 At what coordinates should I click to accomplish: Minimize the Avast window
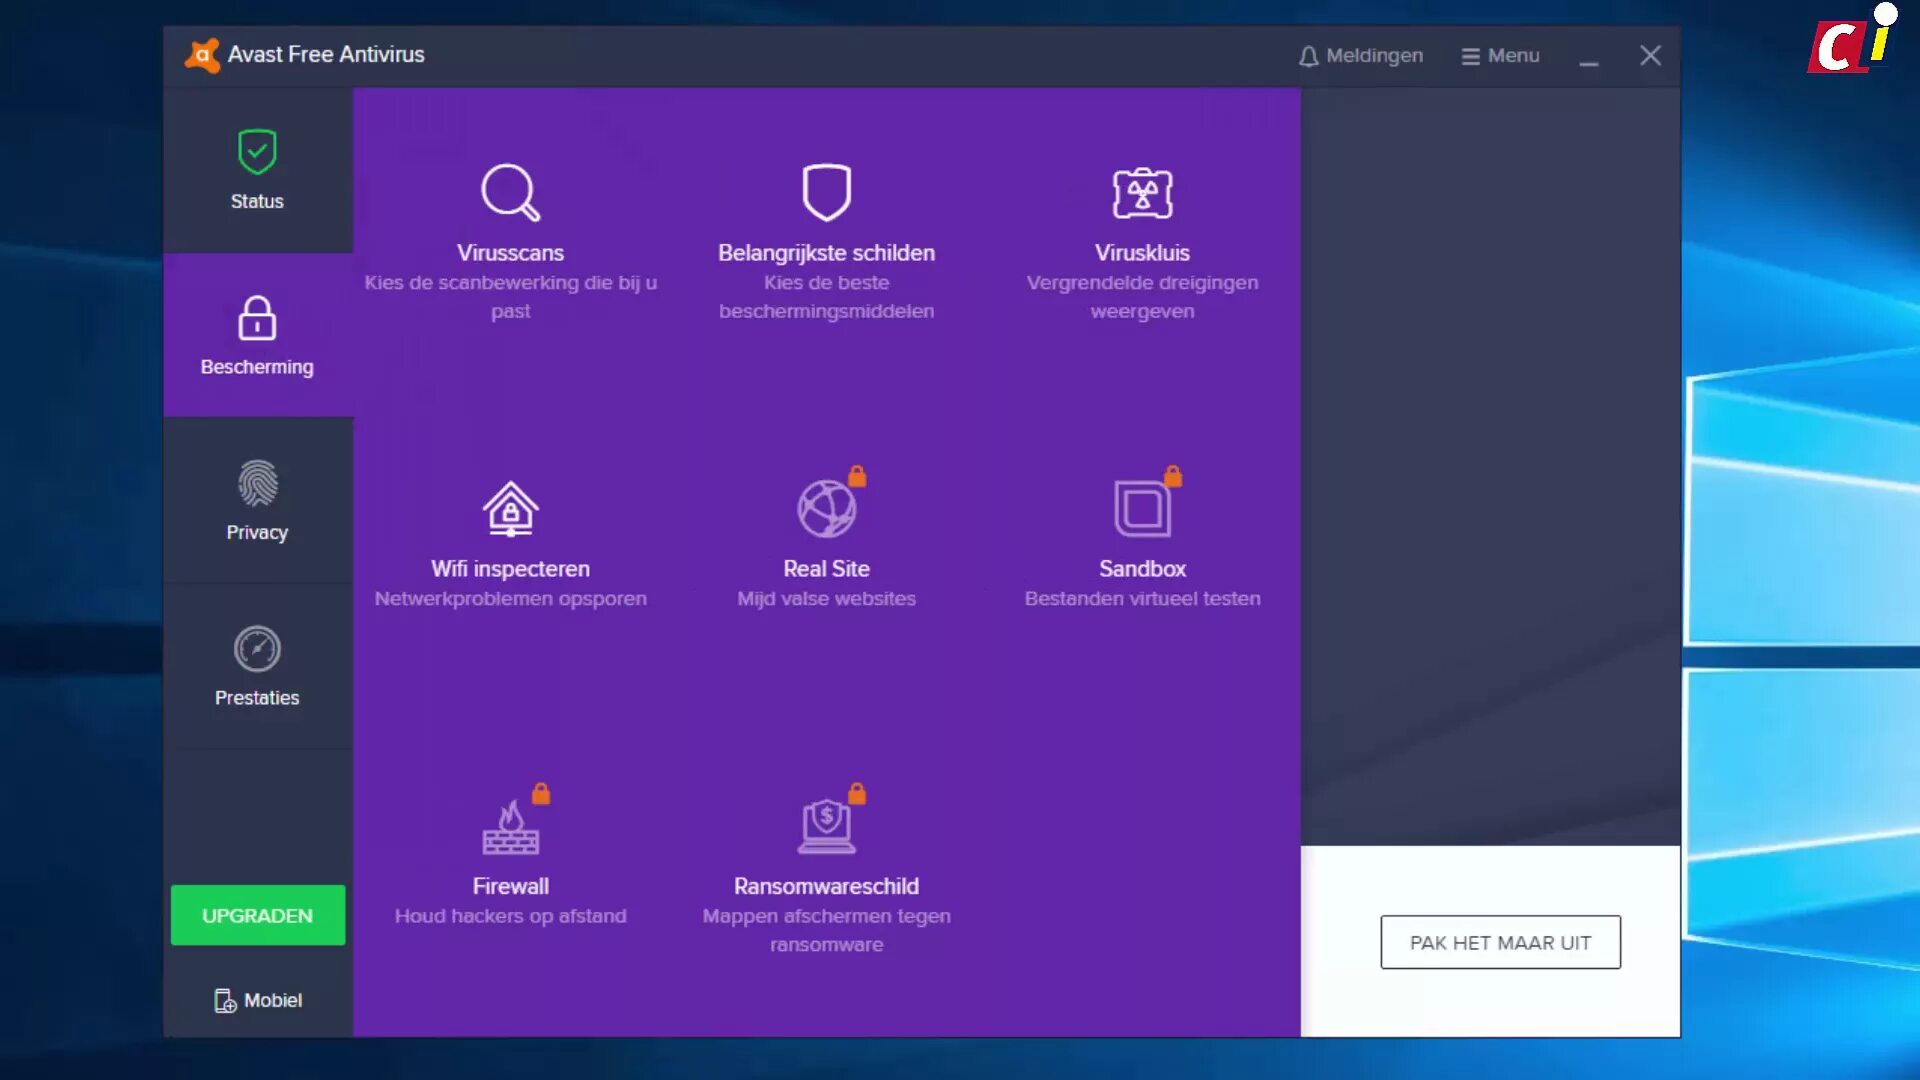(1589, 58)
